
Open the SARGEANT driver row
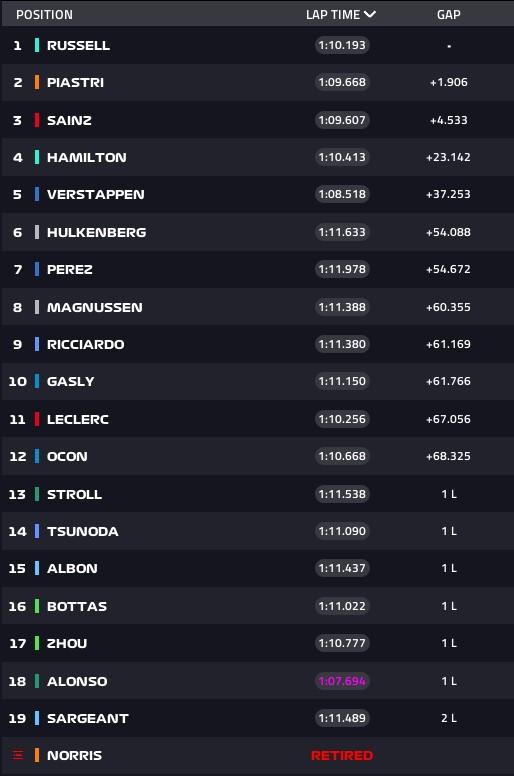click(257, 718)
